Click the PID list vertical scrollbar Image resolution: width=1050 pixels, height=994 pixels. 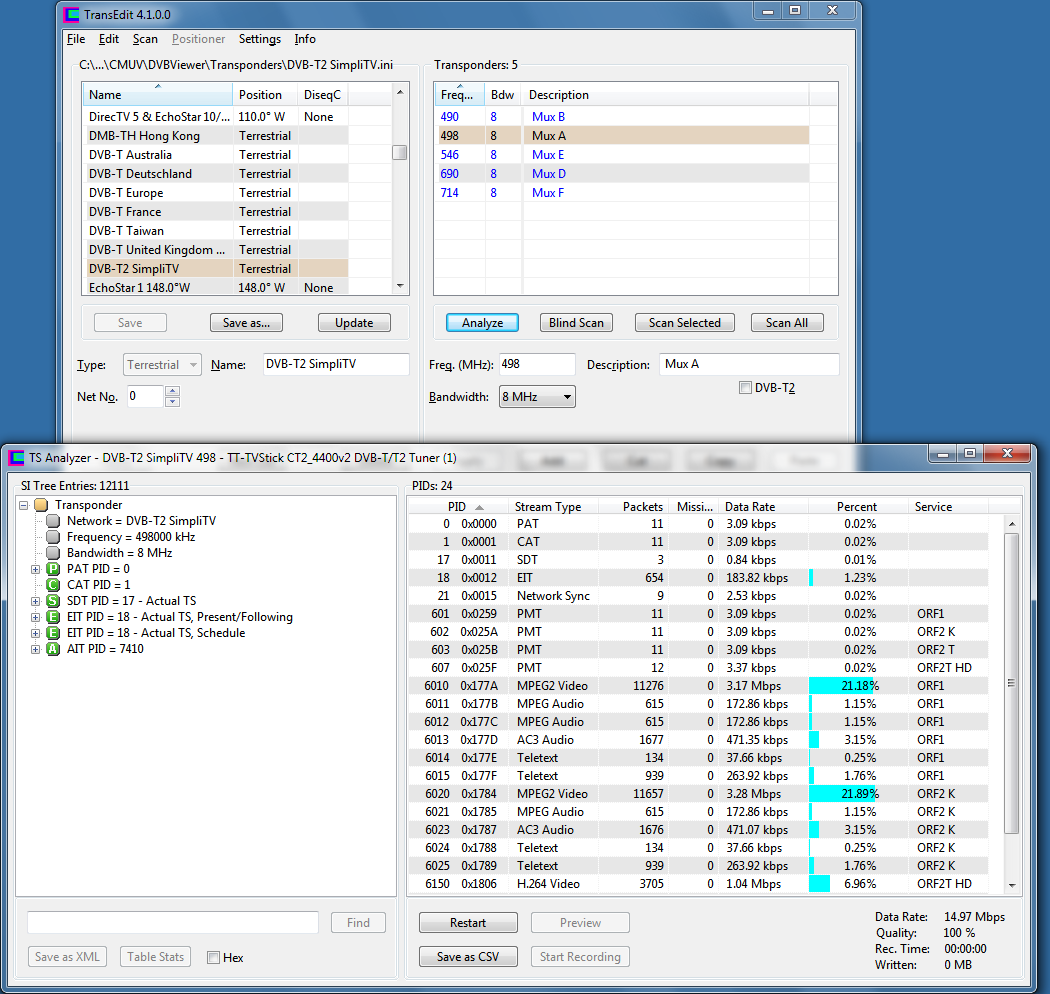(x=1011, y=683)
